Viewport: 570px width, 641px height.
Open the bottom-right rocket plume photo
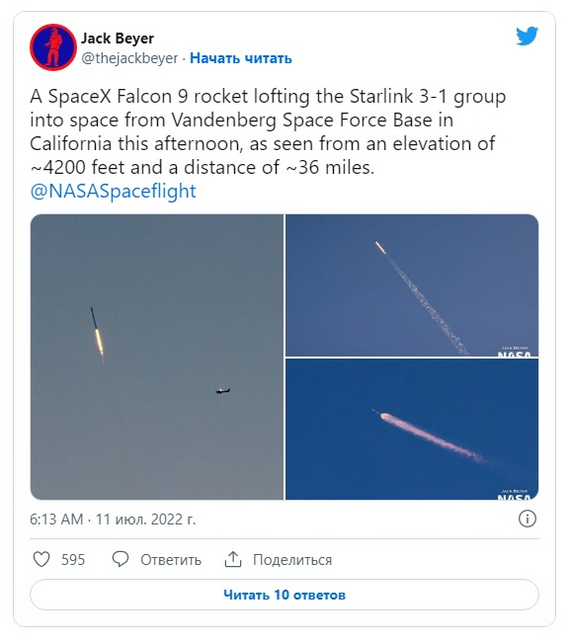point(412,429)
